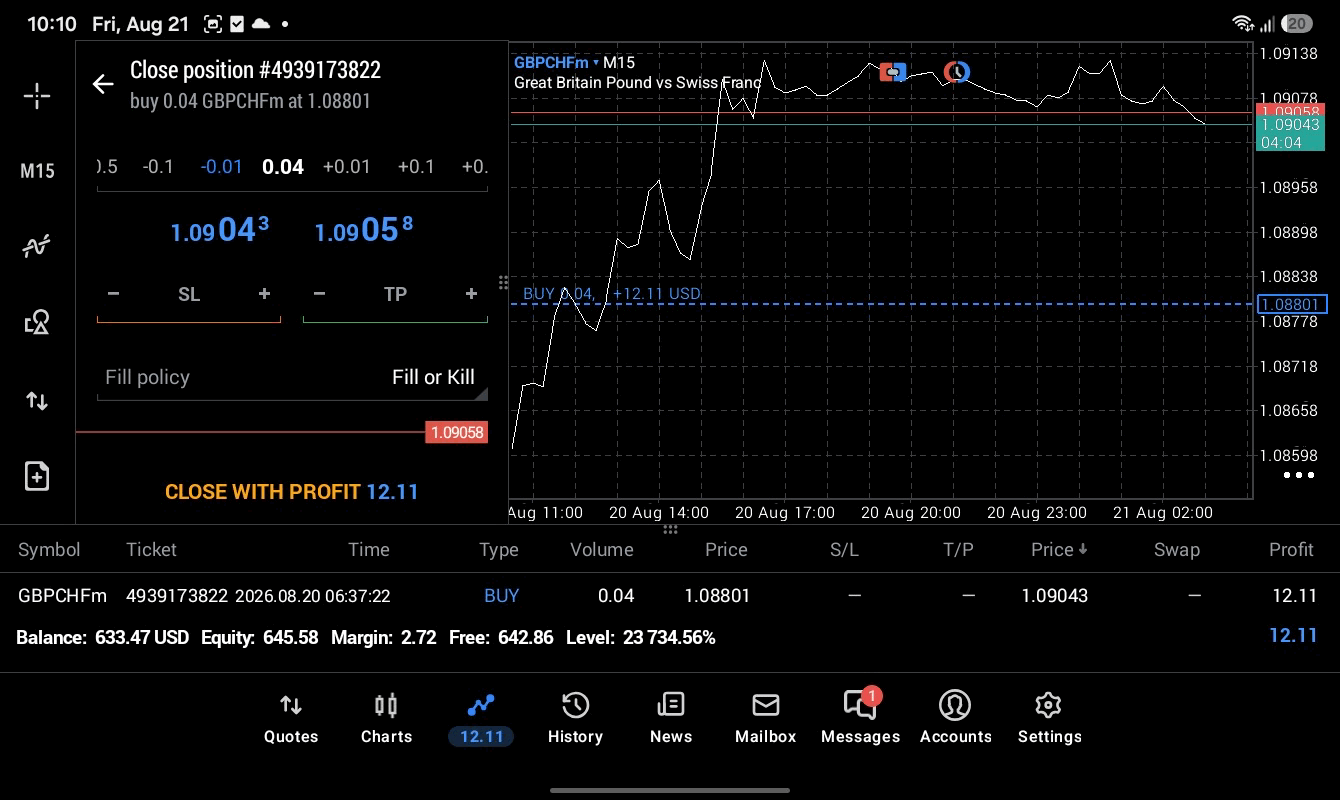
Task: Decrease take profit with TP minus
Action: click(319, 294)
